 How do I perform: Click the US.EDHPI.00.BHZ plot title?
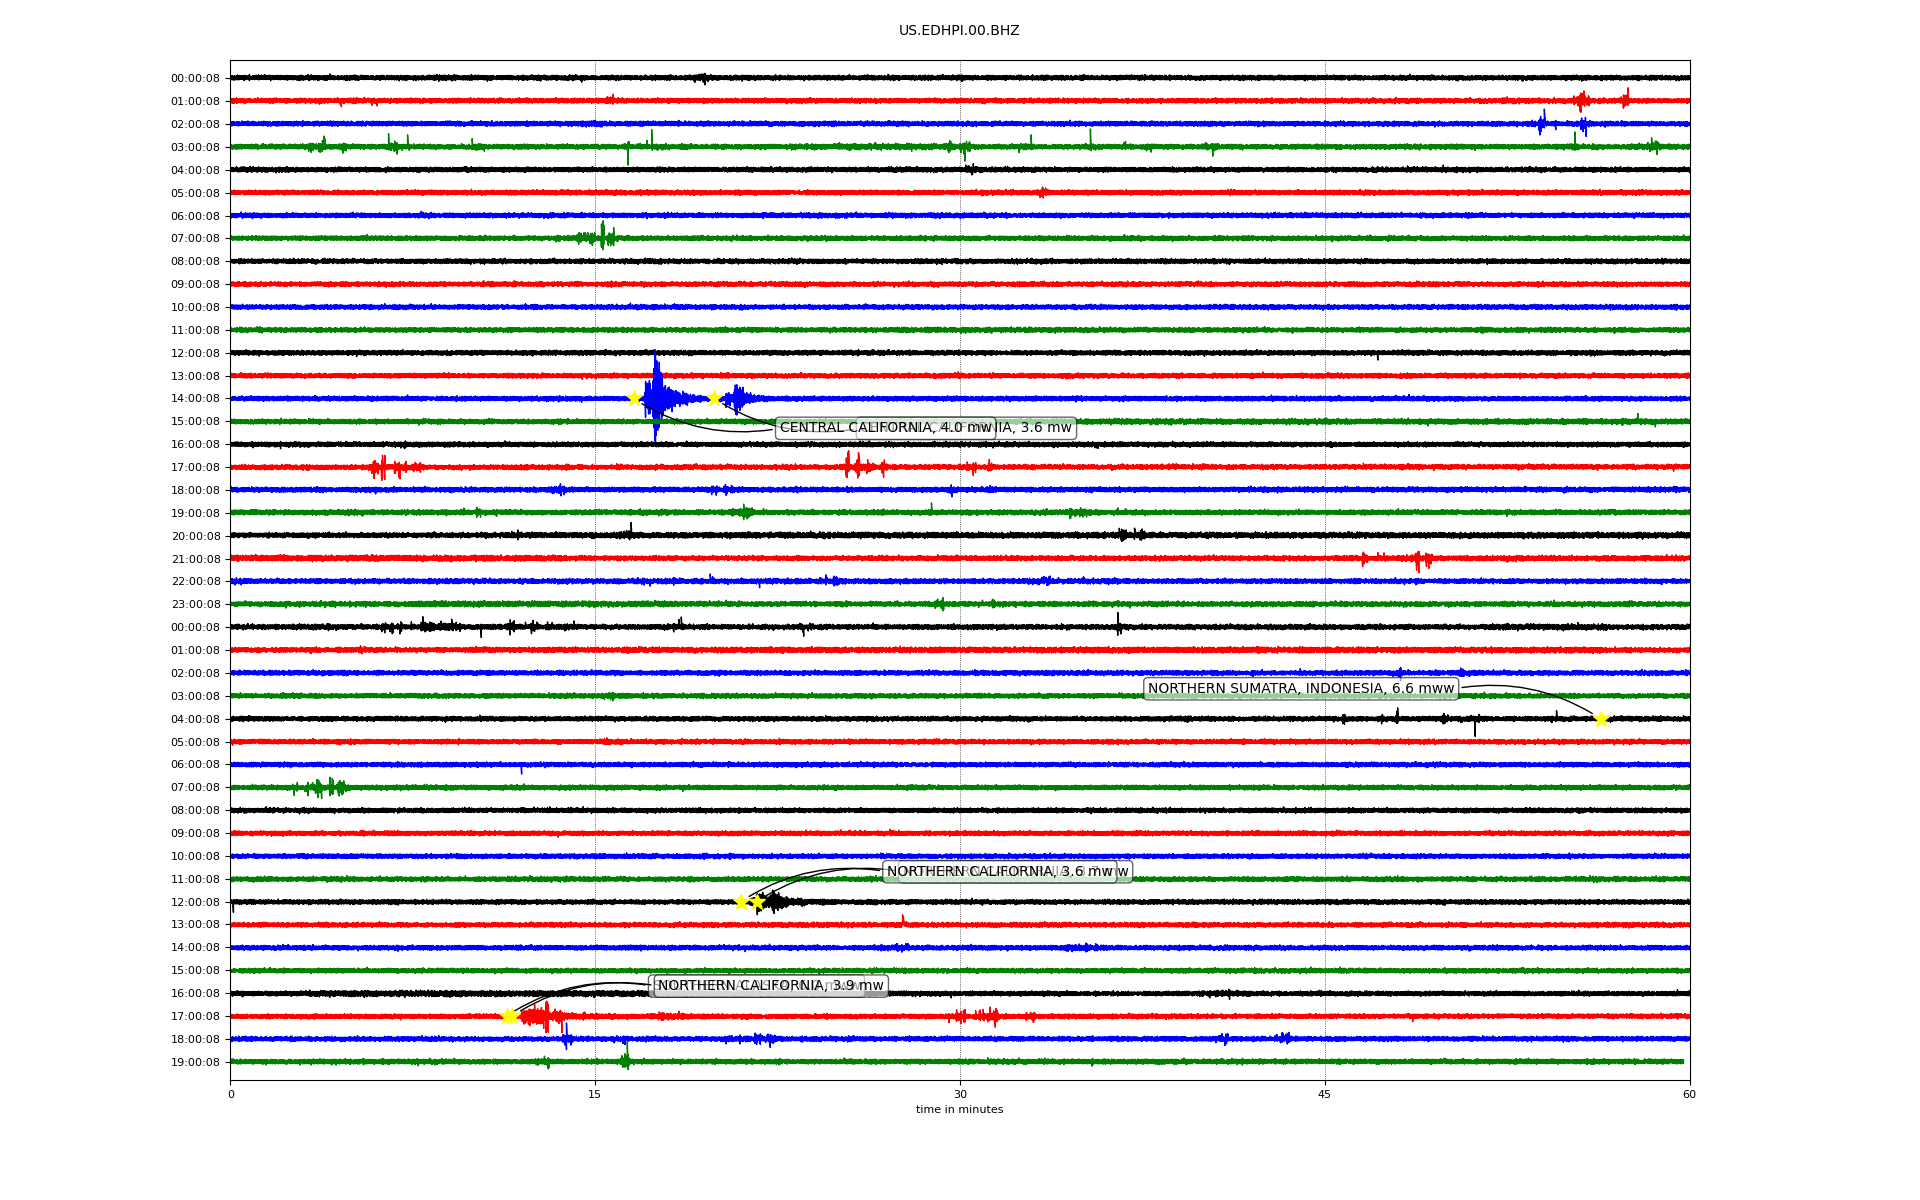[959, 31]
